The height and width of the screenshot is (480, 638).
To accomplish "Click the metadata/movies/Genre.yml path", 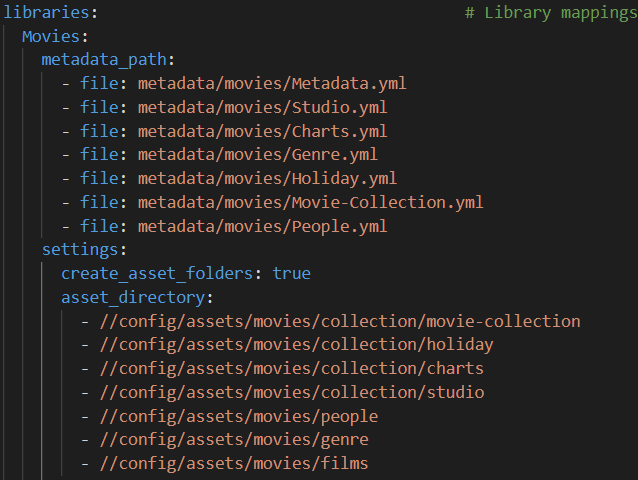I will point(258,155).
